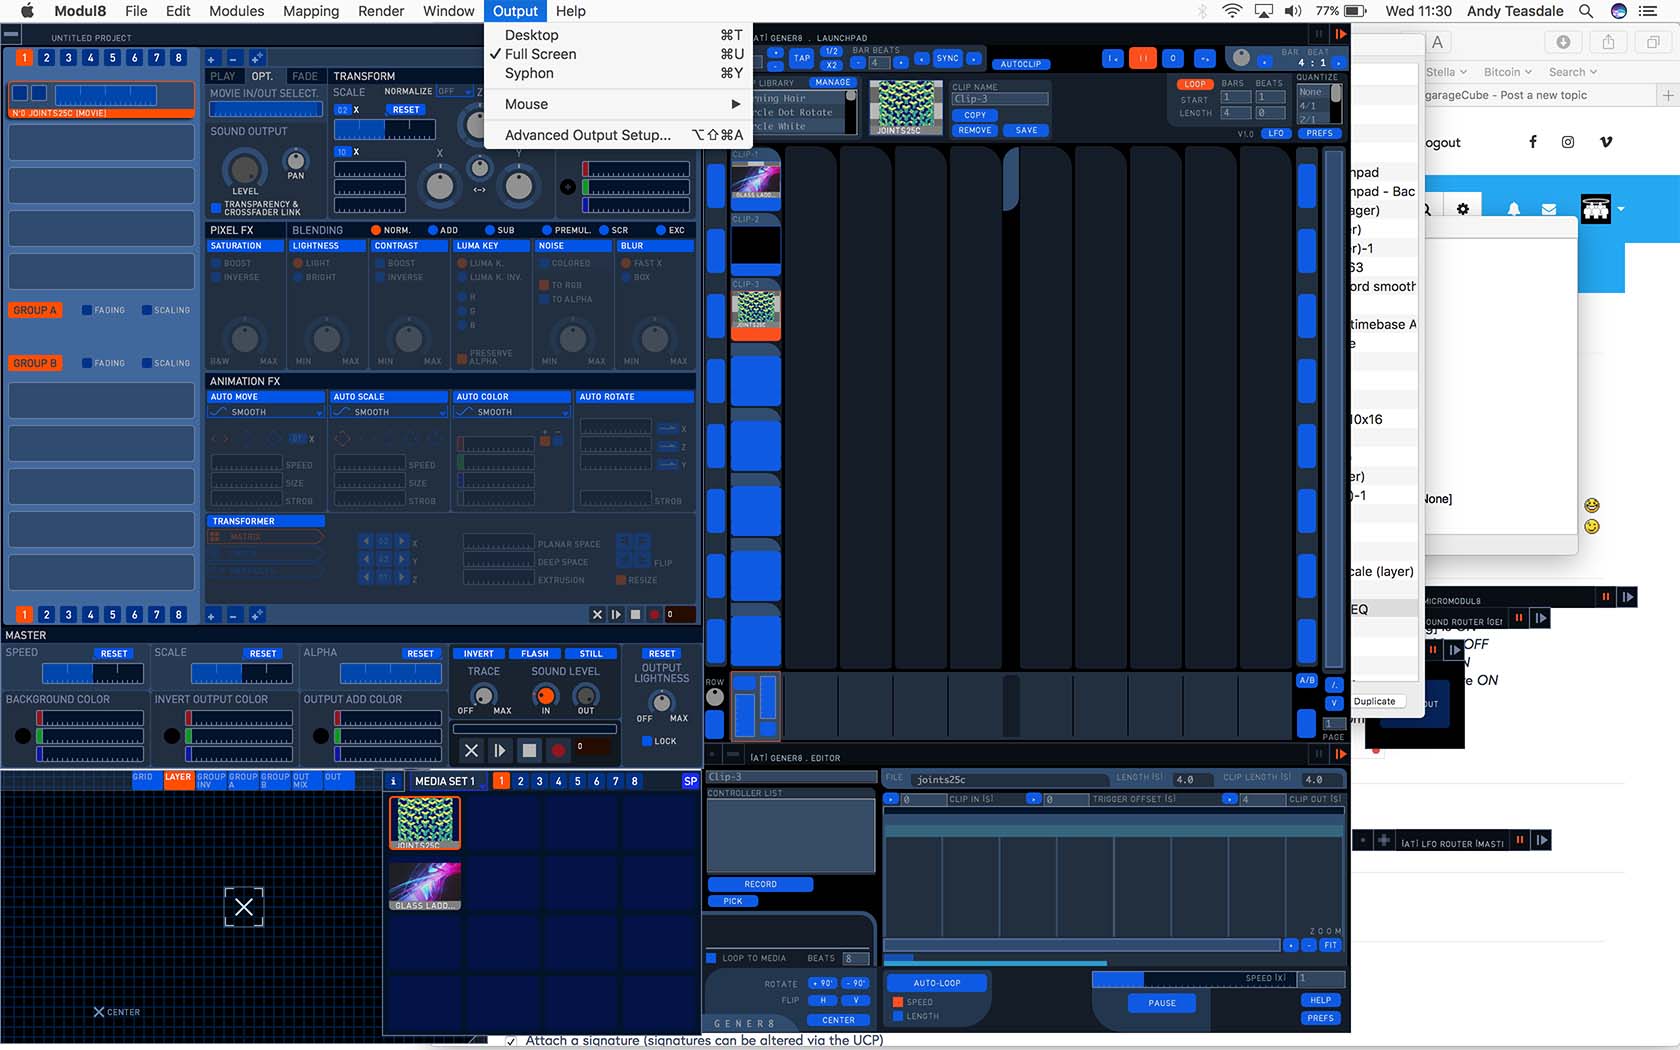This screenshot has height=1050, width=1680.
Task: Click MANAGE in Launchpad library
Action: [832, 82]
